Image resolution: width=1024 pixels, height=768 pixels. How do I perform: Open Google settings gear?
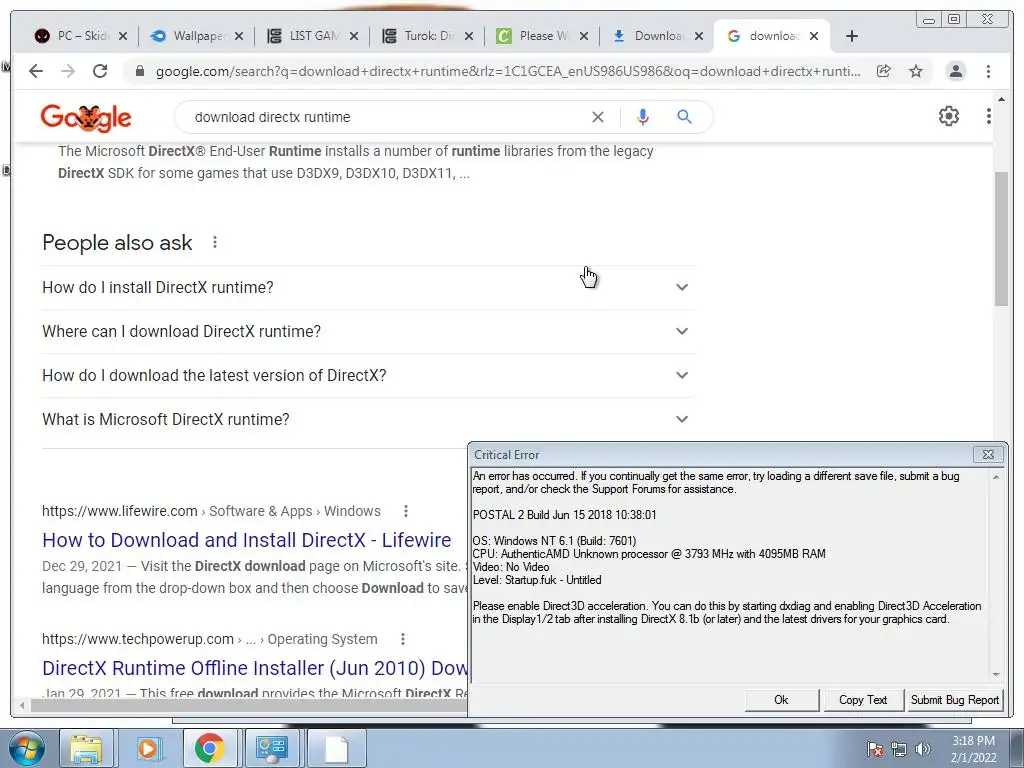click(x=948, y=116)
